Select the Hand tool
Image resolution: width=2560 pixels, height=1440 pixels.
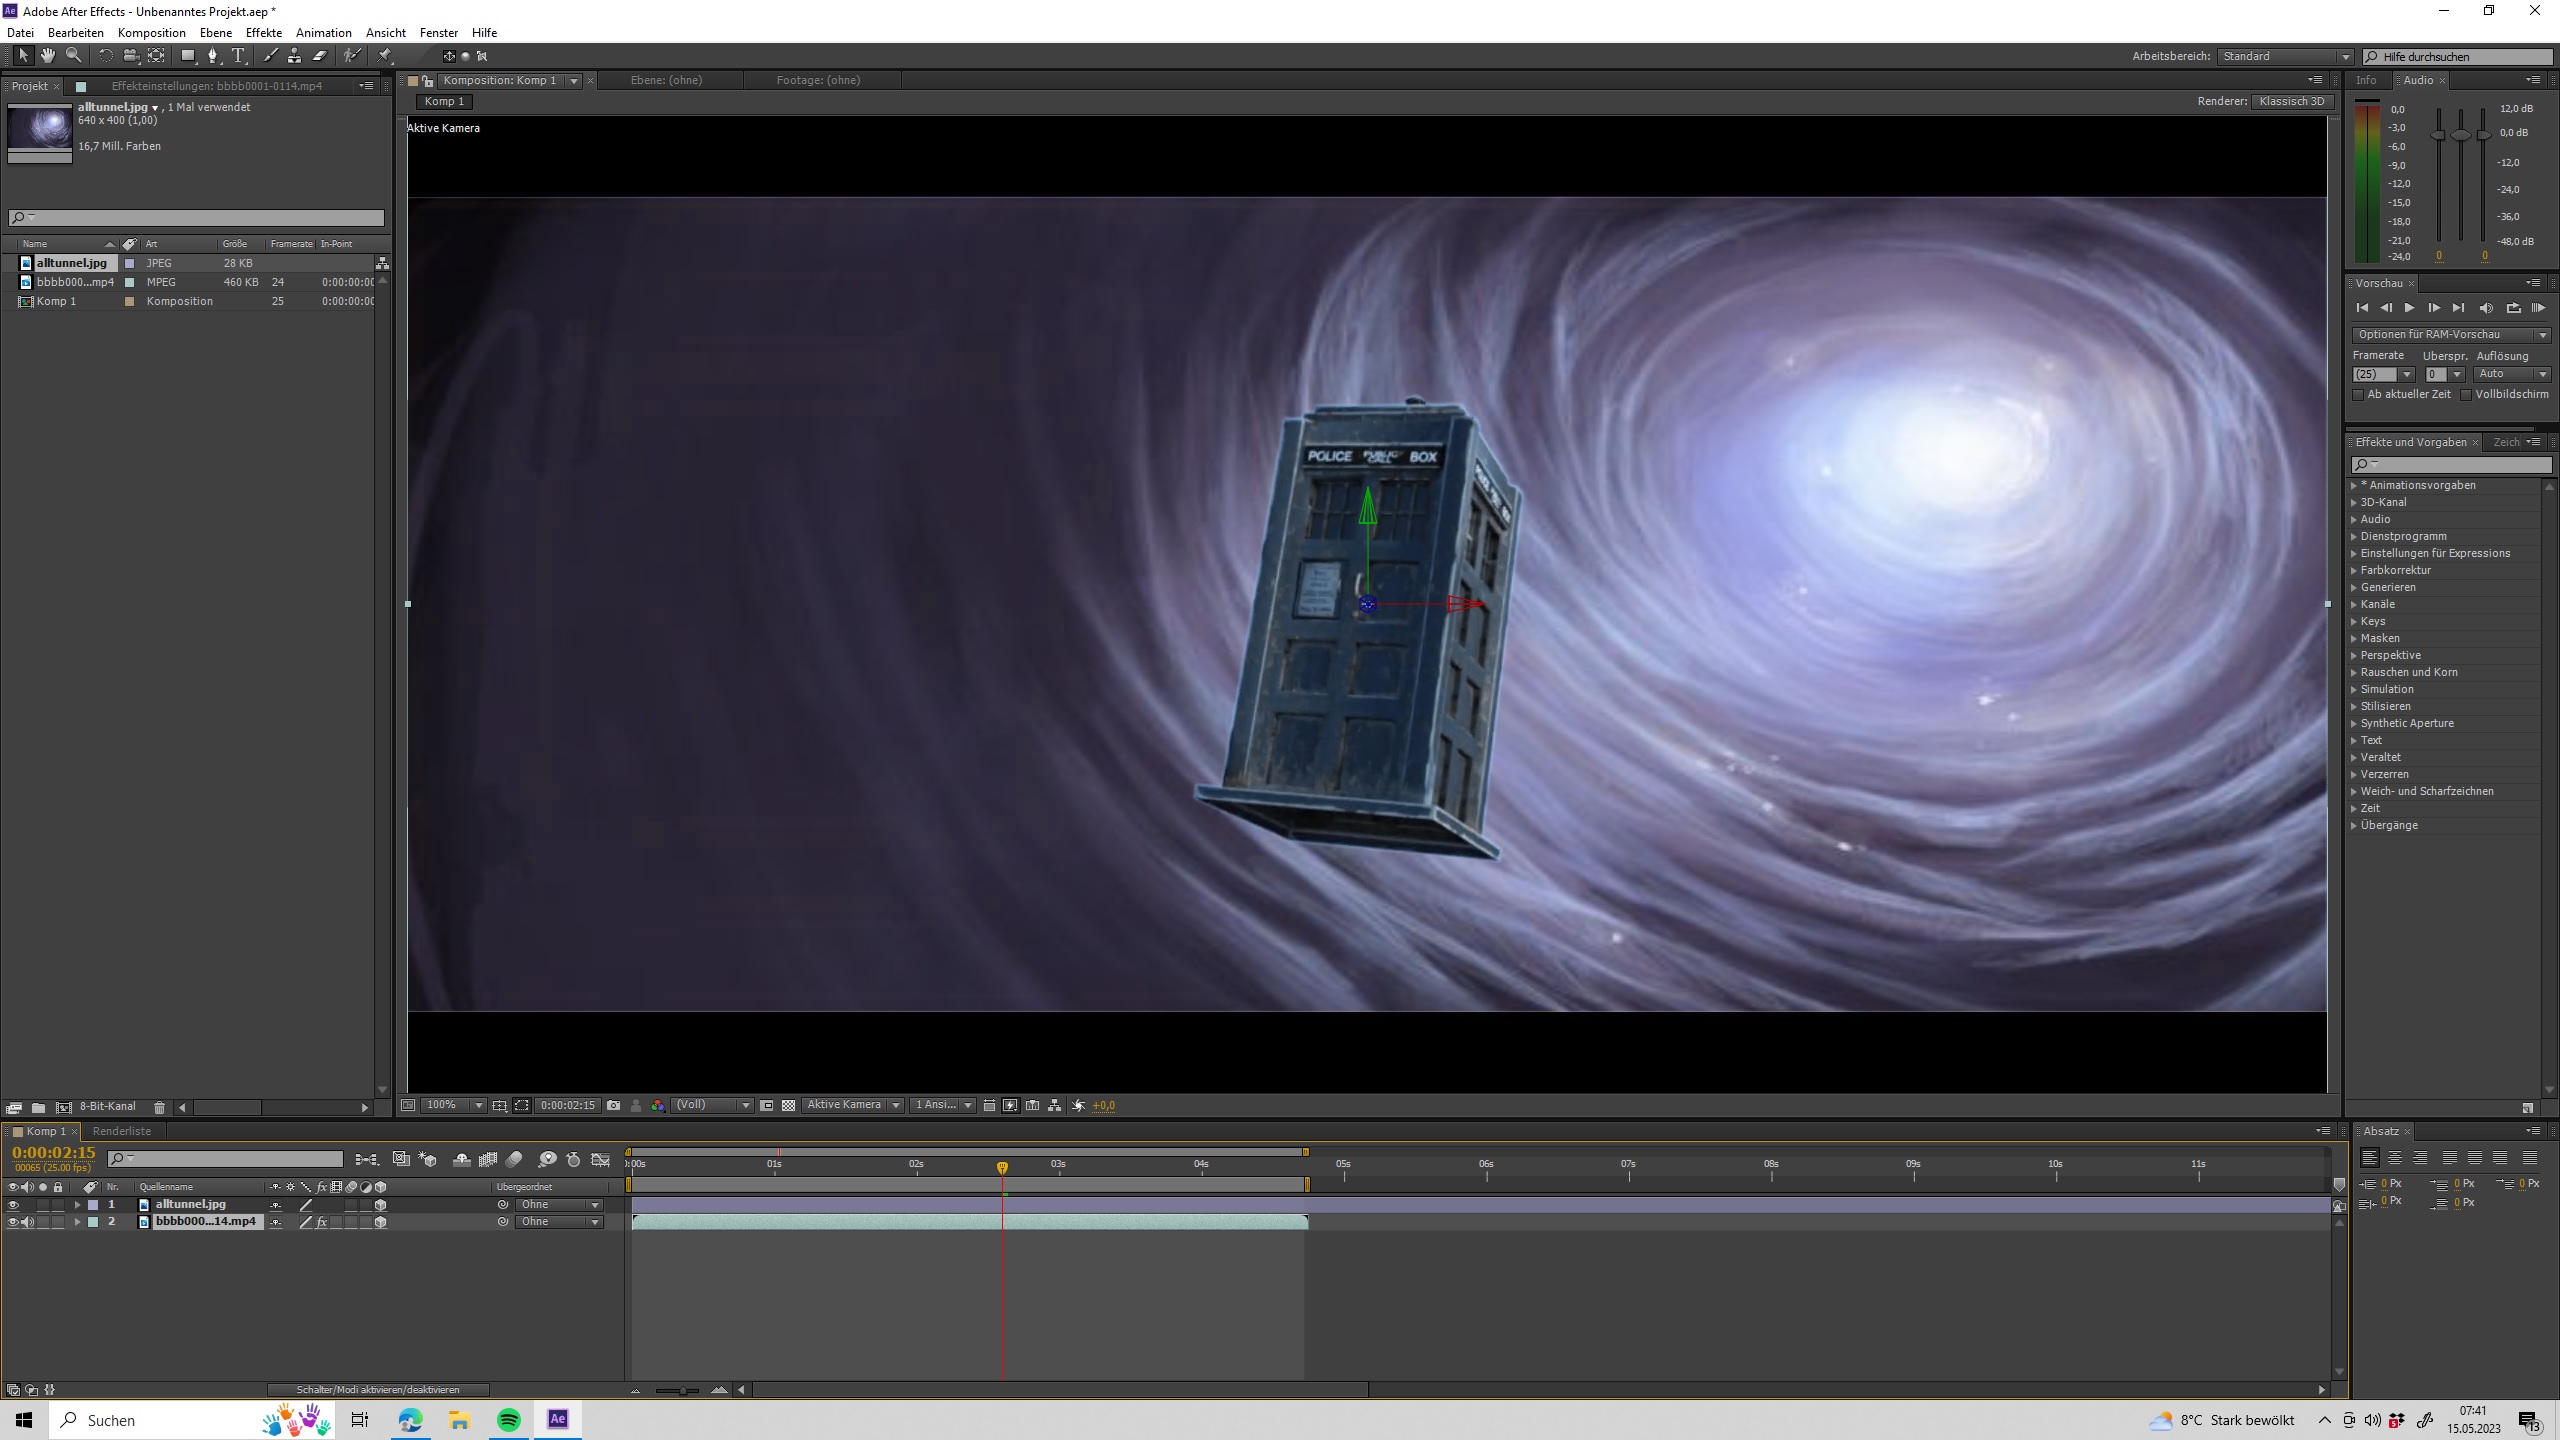pyautogui.click(x=47, y=56)
